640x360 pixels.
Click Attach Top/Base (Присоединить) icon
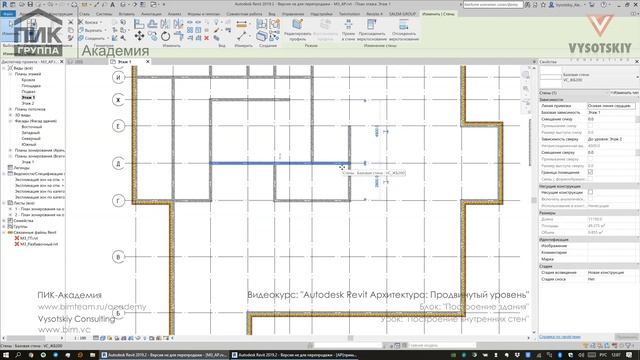point(371,30)
